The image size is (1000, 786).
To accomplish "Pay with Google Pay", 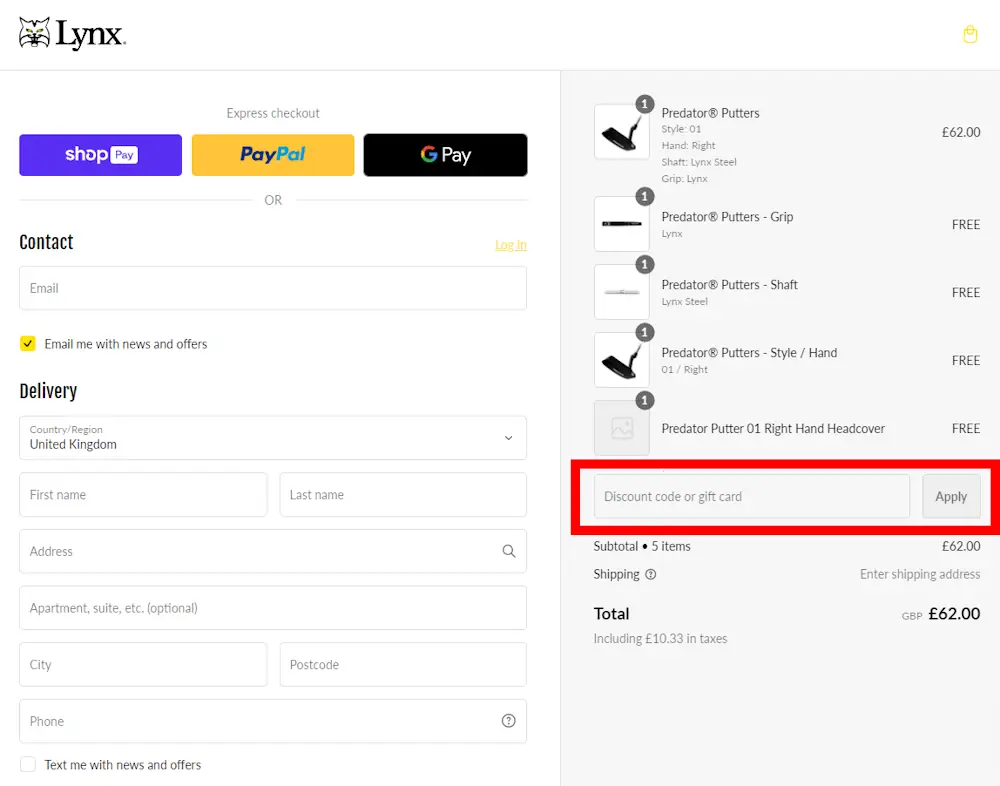I will coord(445,155).
